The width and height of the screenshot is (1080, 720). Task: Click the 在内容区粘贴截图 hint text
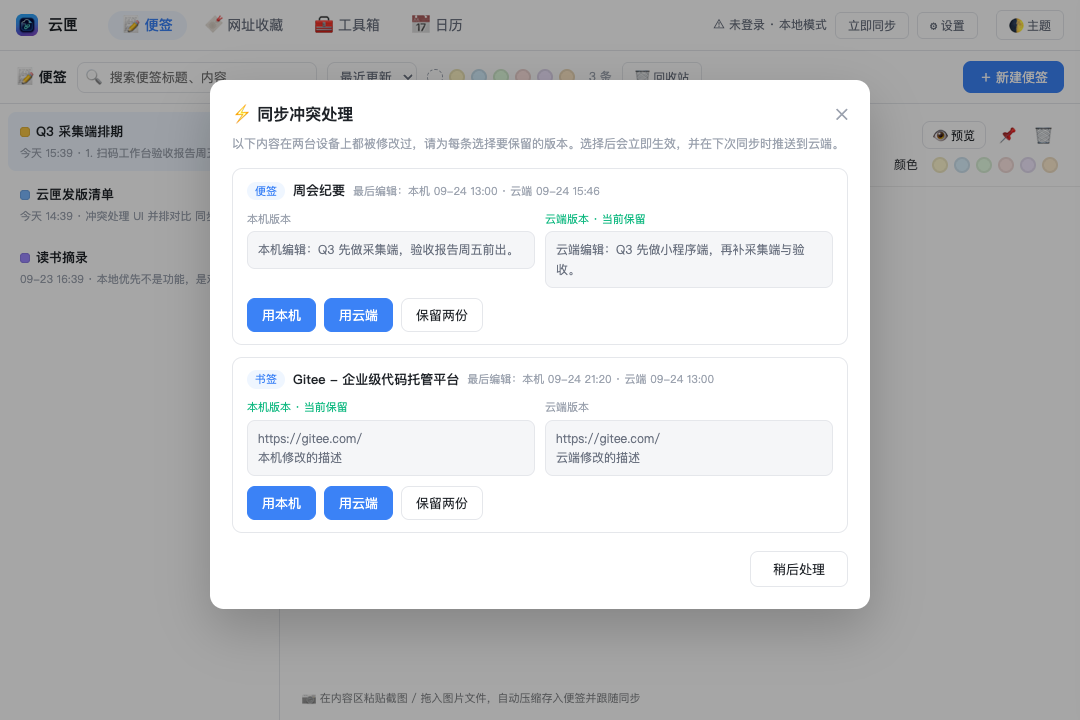[x=471, y=698]
